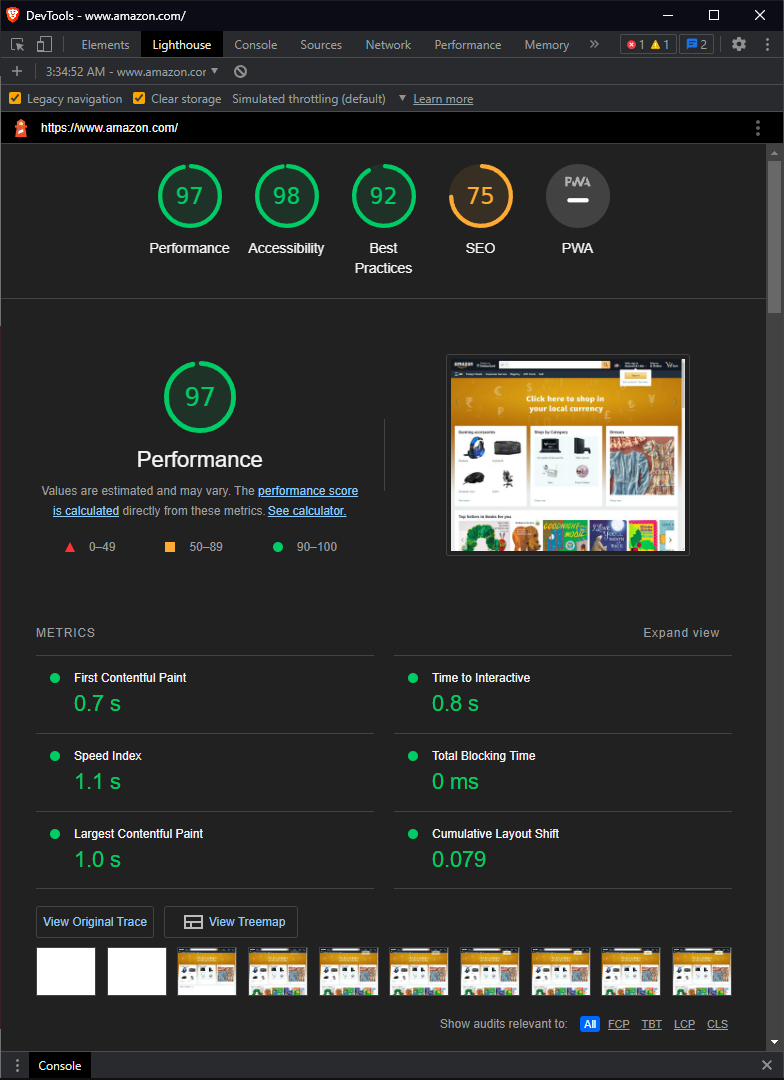The image size is (784, 1080).
Task: Close the console drawer
Action: coord(767,1066)
